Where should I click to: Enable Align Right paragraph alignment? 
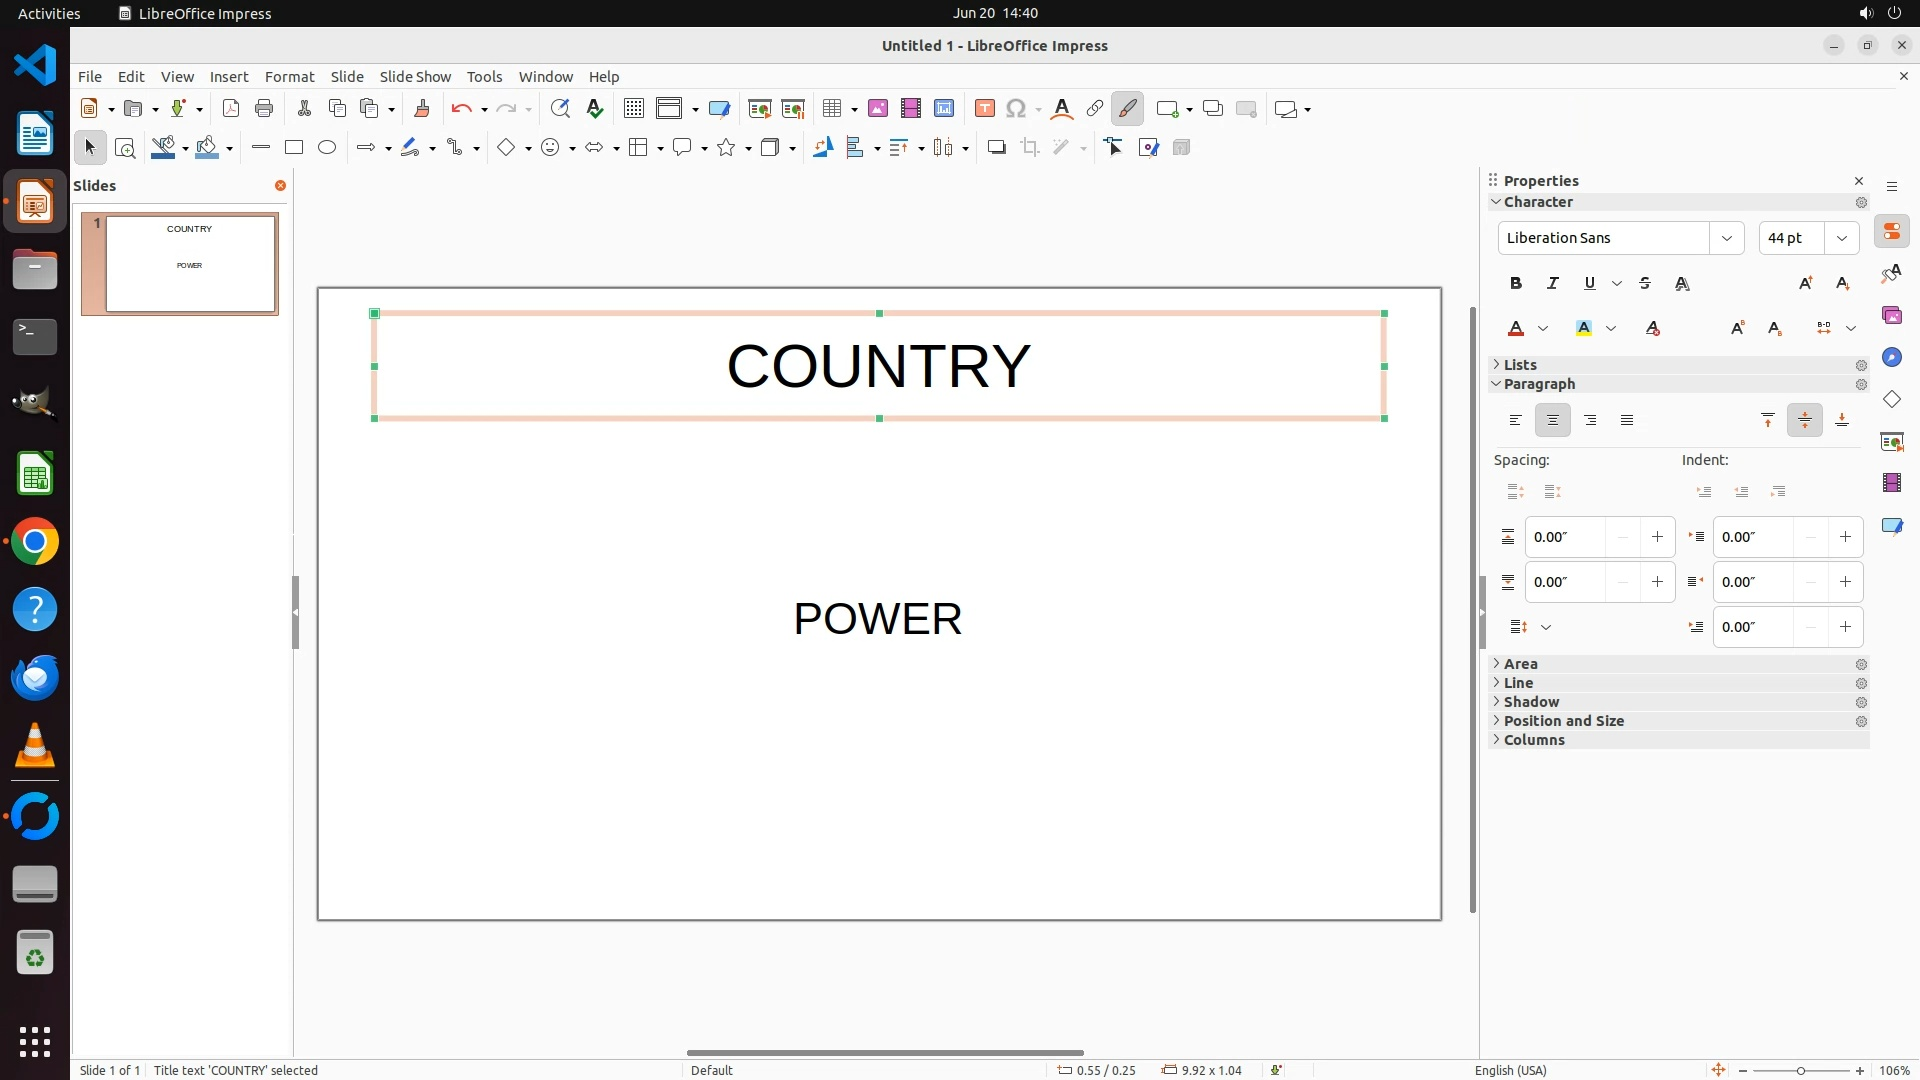click(1590, 421)
